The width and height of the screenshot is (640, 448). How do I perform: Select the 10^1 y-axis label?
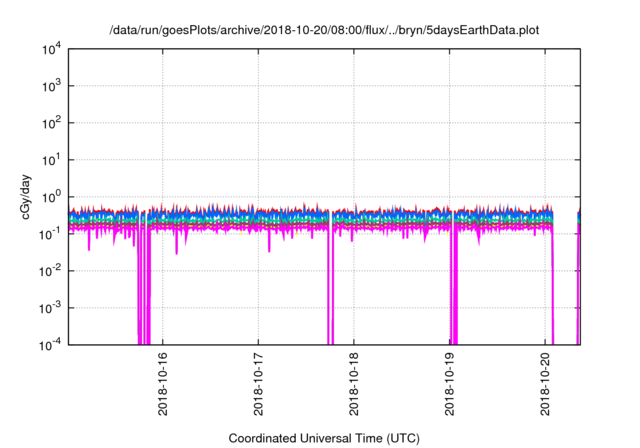click(52, 160)
